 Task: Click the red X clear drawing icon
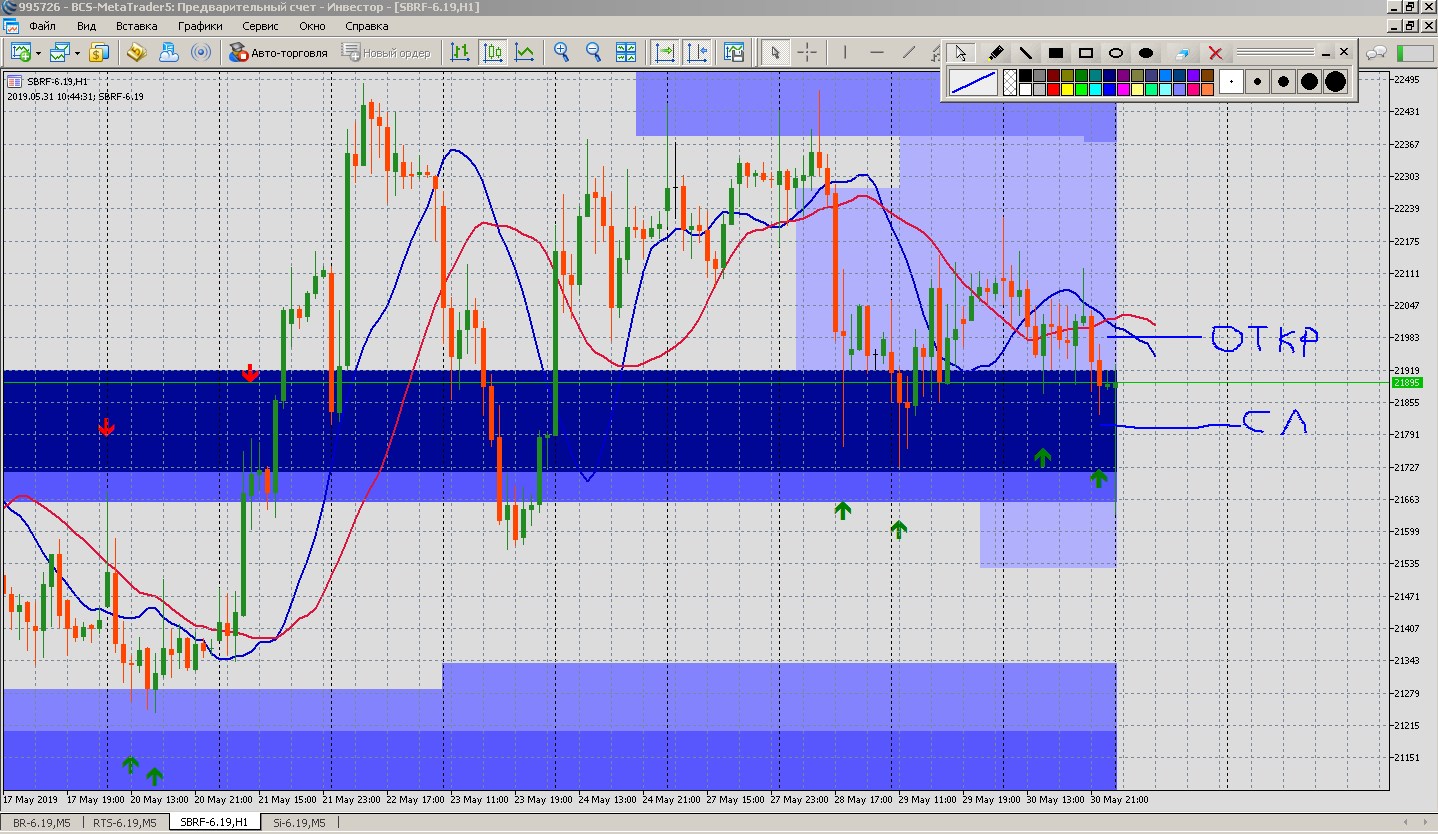click(1215, 53)
